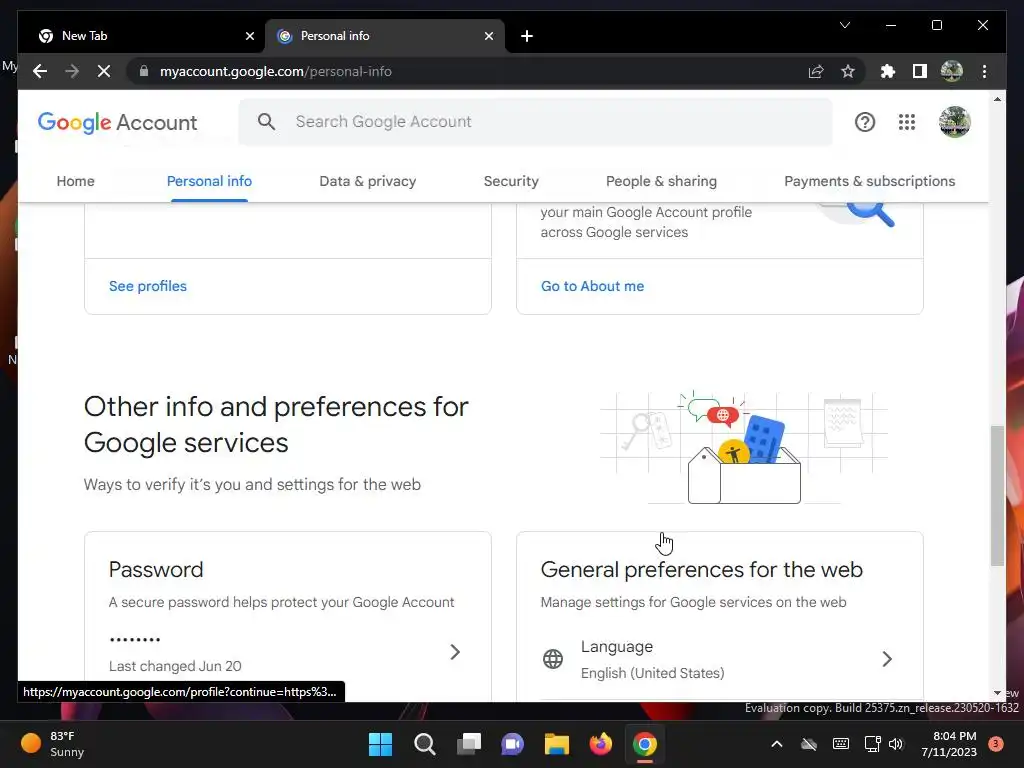The height and width of the screenshot is (768, 1024).
Task: Open the Google Account help question mark icon
Action: (865, 122)
